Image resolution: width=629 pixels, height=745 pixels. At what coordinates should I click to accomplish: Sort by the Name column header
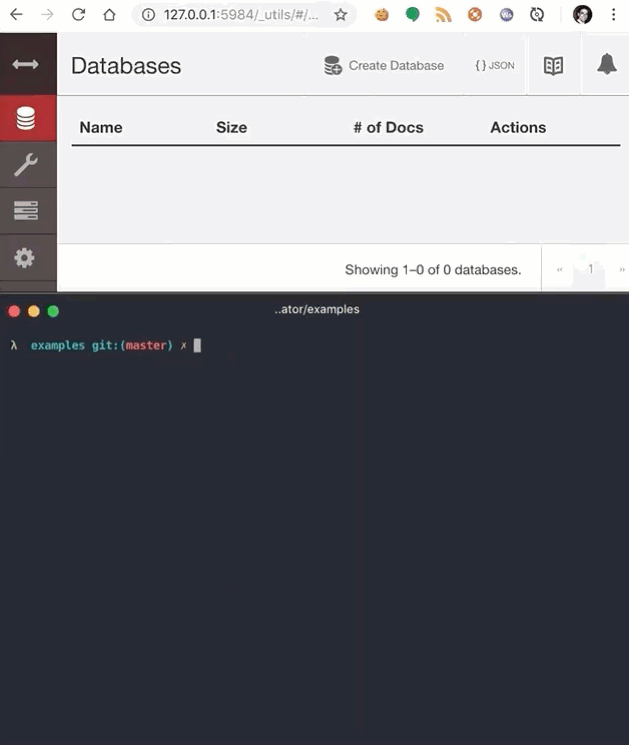(101, 127)
